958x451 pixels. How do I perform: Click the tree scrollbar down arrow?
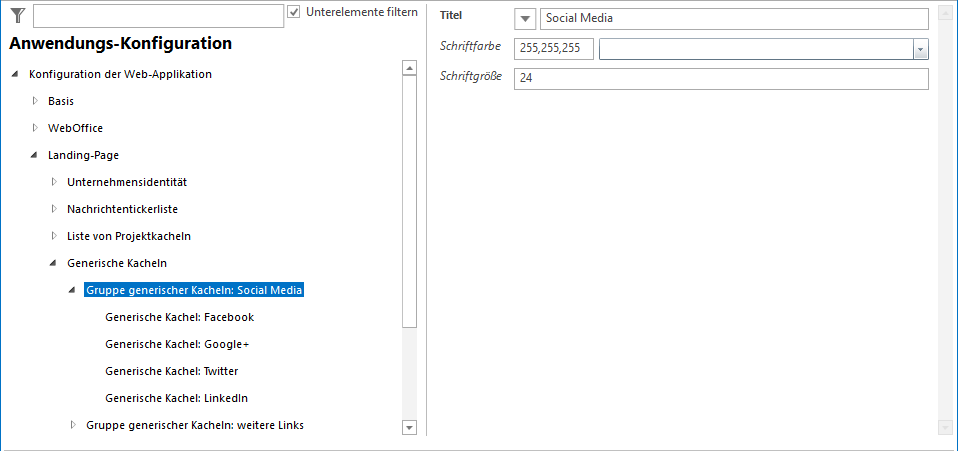click(x=408, y=427)
